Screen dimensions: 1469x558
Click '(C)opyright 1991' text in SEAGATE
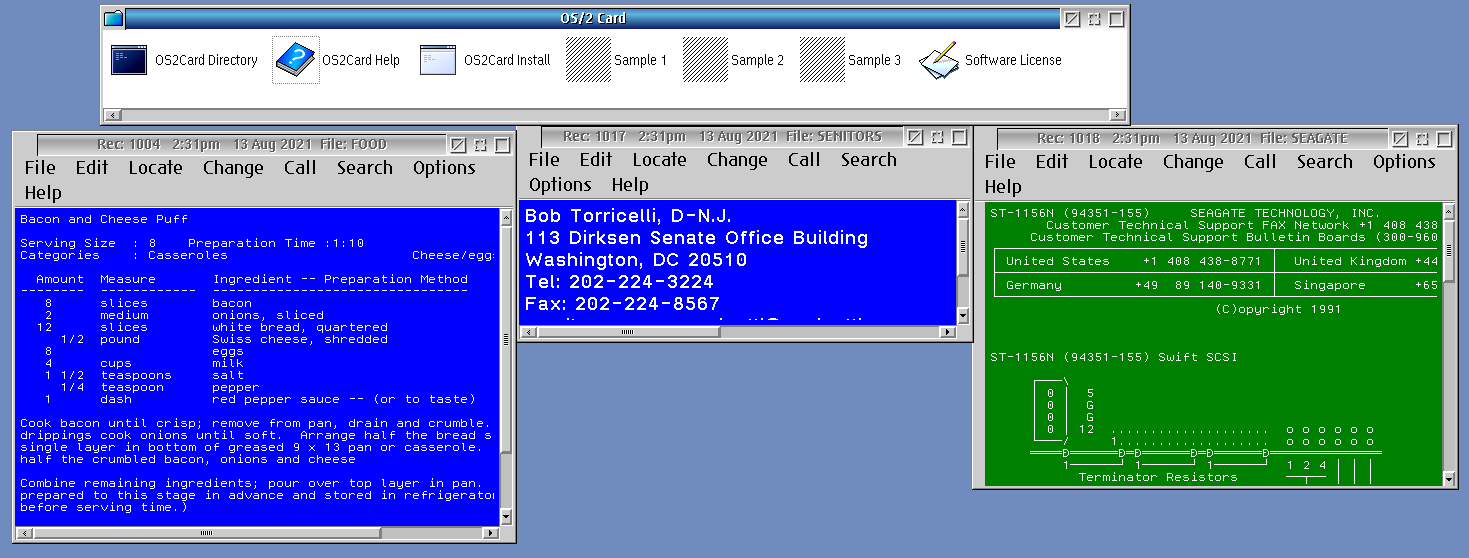coord(1278,309)
